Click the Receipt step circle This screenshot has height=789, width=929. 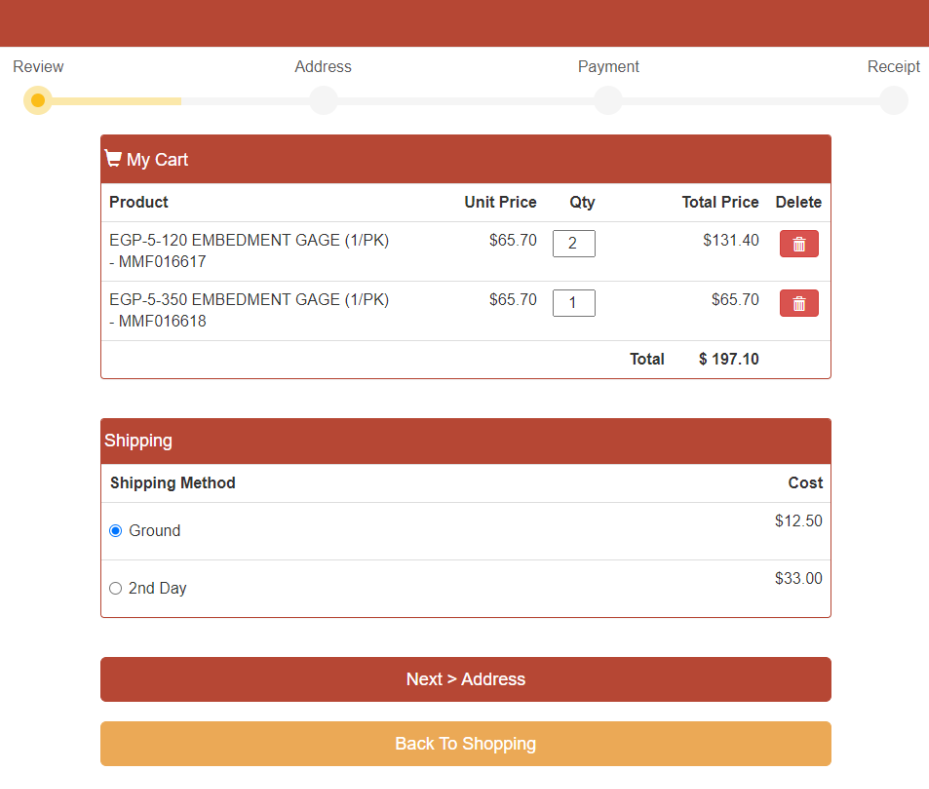893,100
